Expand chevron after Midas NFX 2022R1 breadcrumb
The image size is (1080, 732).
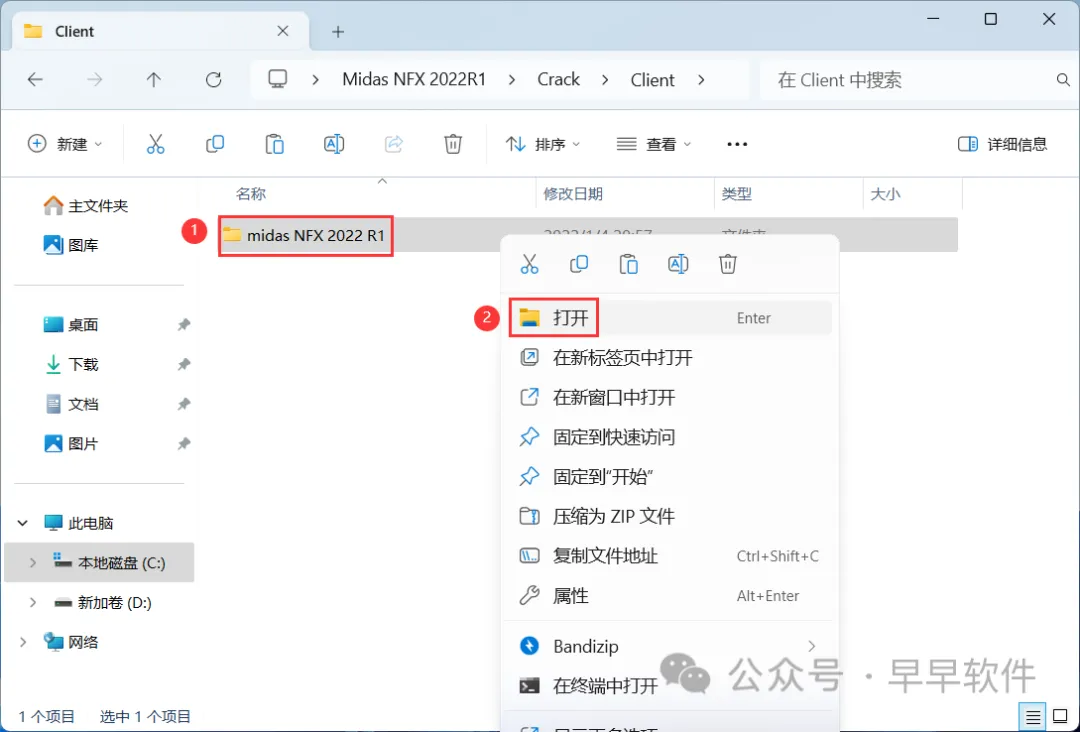point(512,80)
